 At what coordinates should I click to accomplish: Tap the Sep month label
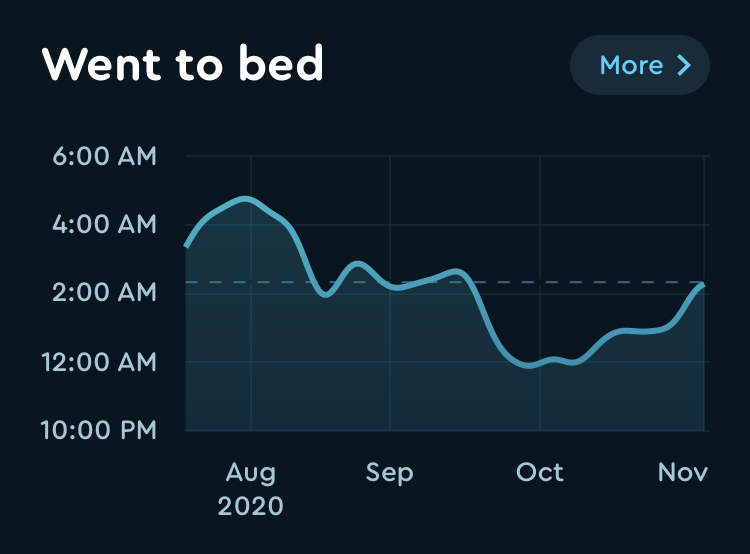point(389,473)
